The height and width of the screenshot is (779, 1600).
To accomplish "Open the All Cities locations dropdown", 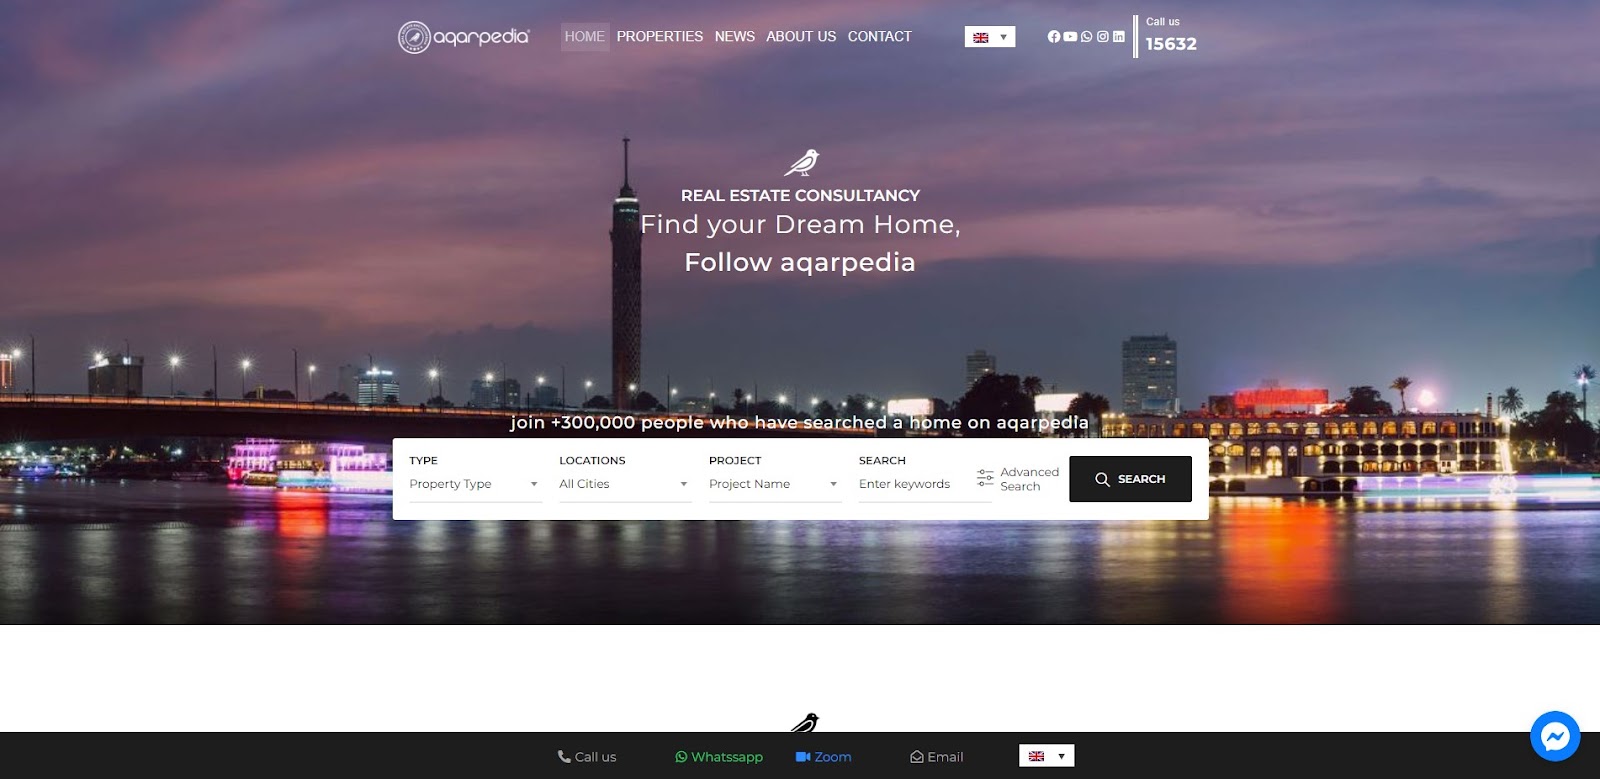I will pyautogui.click(x=625, y=484).
